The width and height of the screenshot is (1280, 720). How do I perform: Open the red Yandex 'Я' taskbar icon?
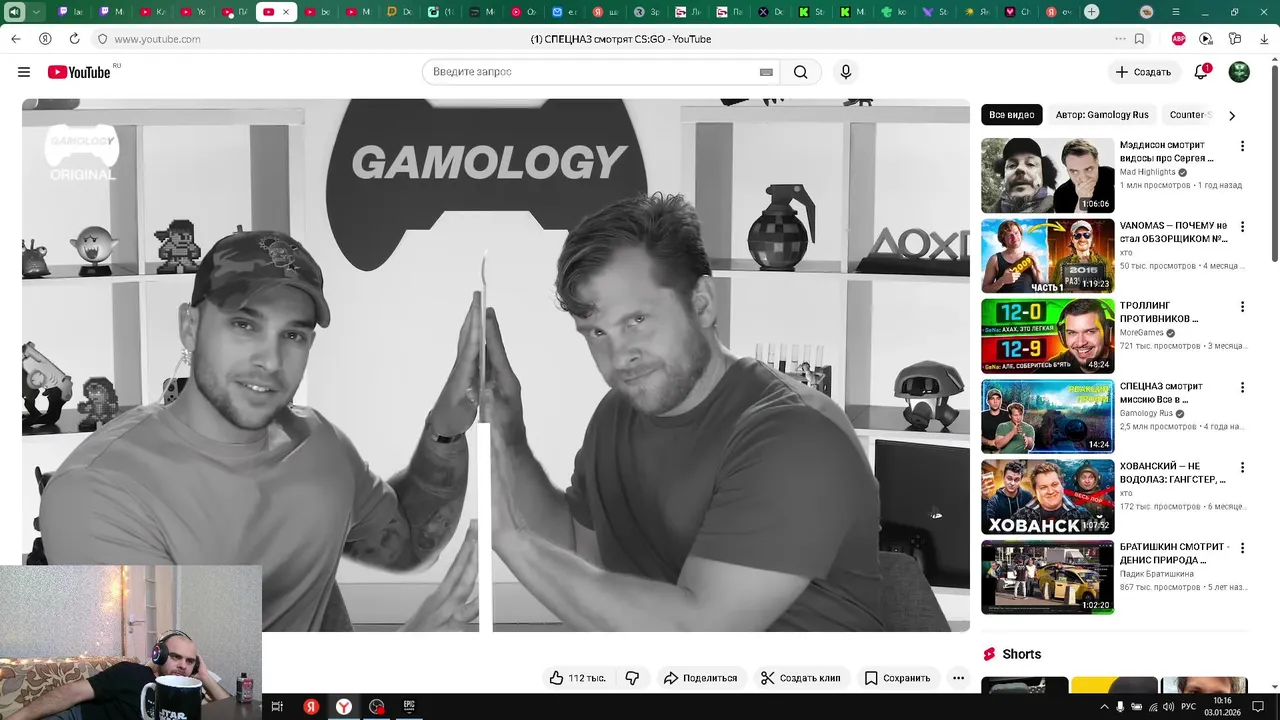pyautogui.click(x=311, y=706)
